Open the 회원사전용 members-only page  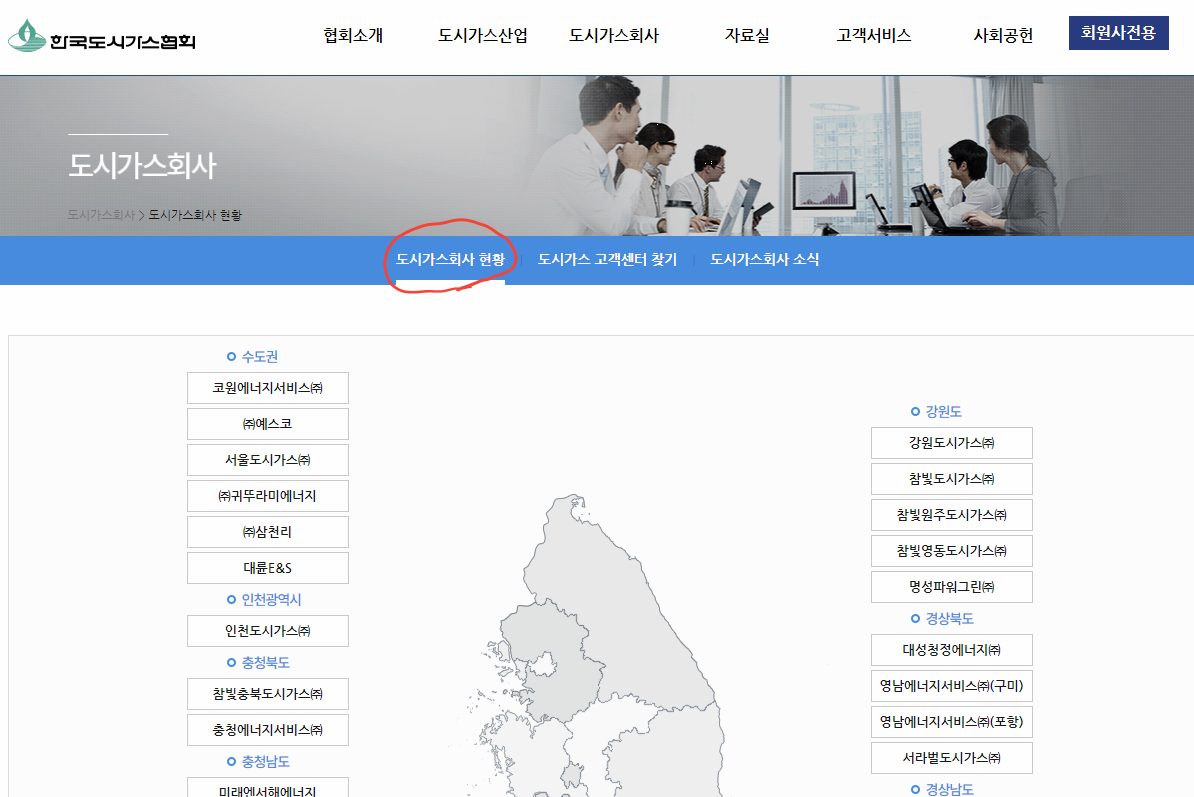click(x=1118, y=32)
